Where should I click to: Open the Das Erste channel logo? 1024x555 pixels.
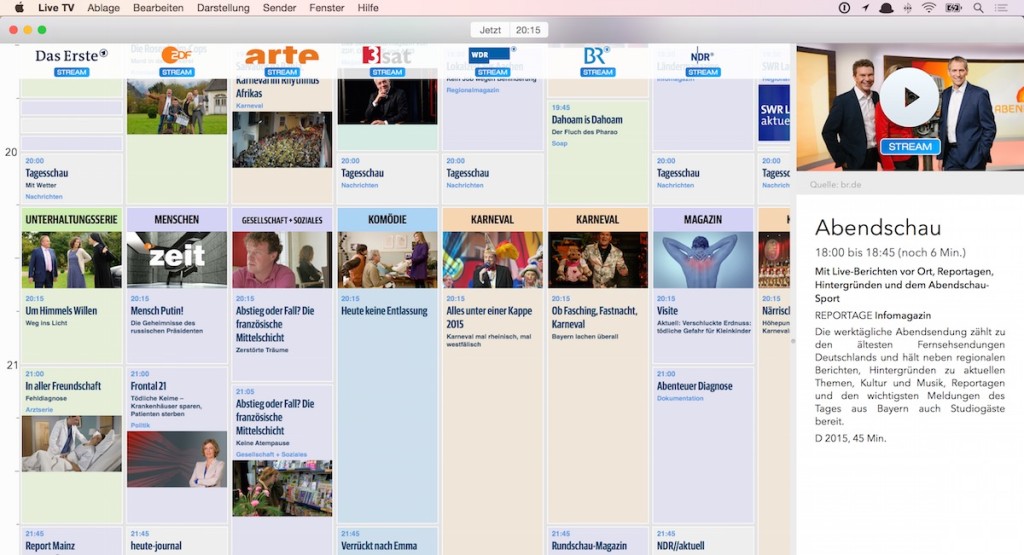coord(71,56)
